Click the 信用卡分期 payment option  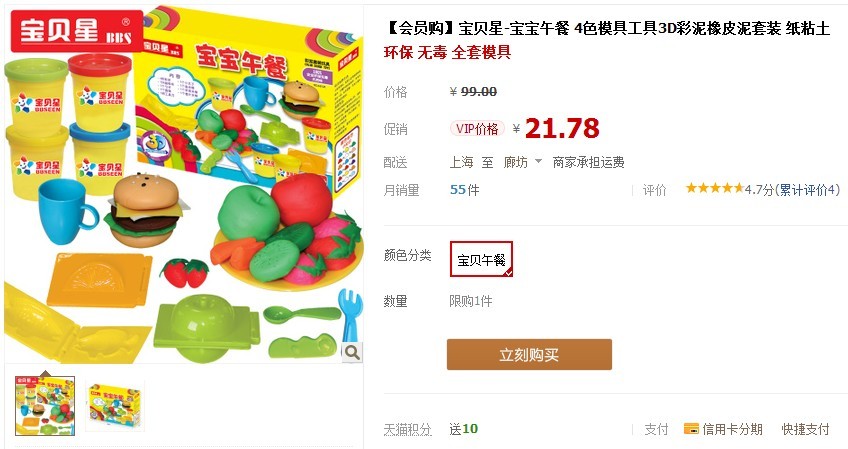pos(723,430)
